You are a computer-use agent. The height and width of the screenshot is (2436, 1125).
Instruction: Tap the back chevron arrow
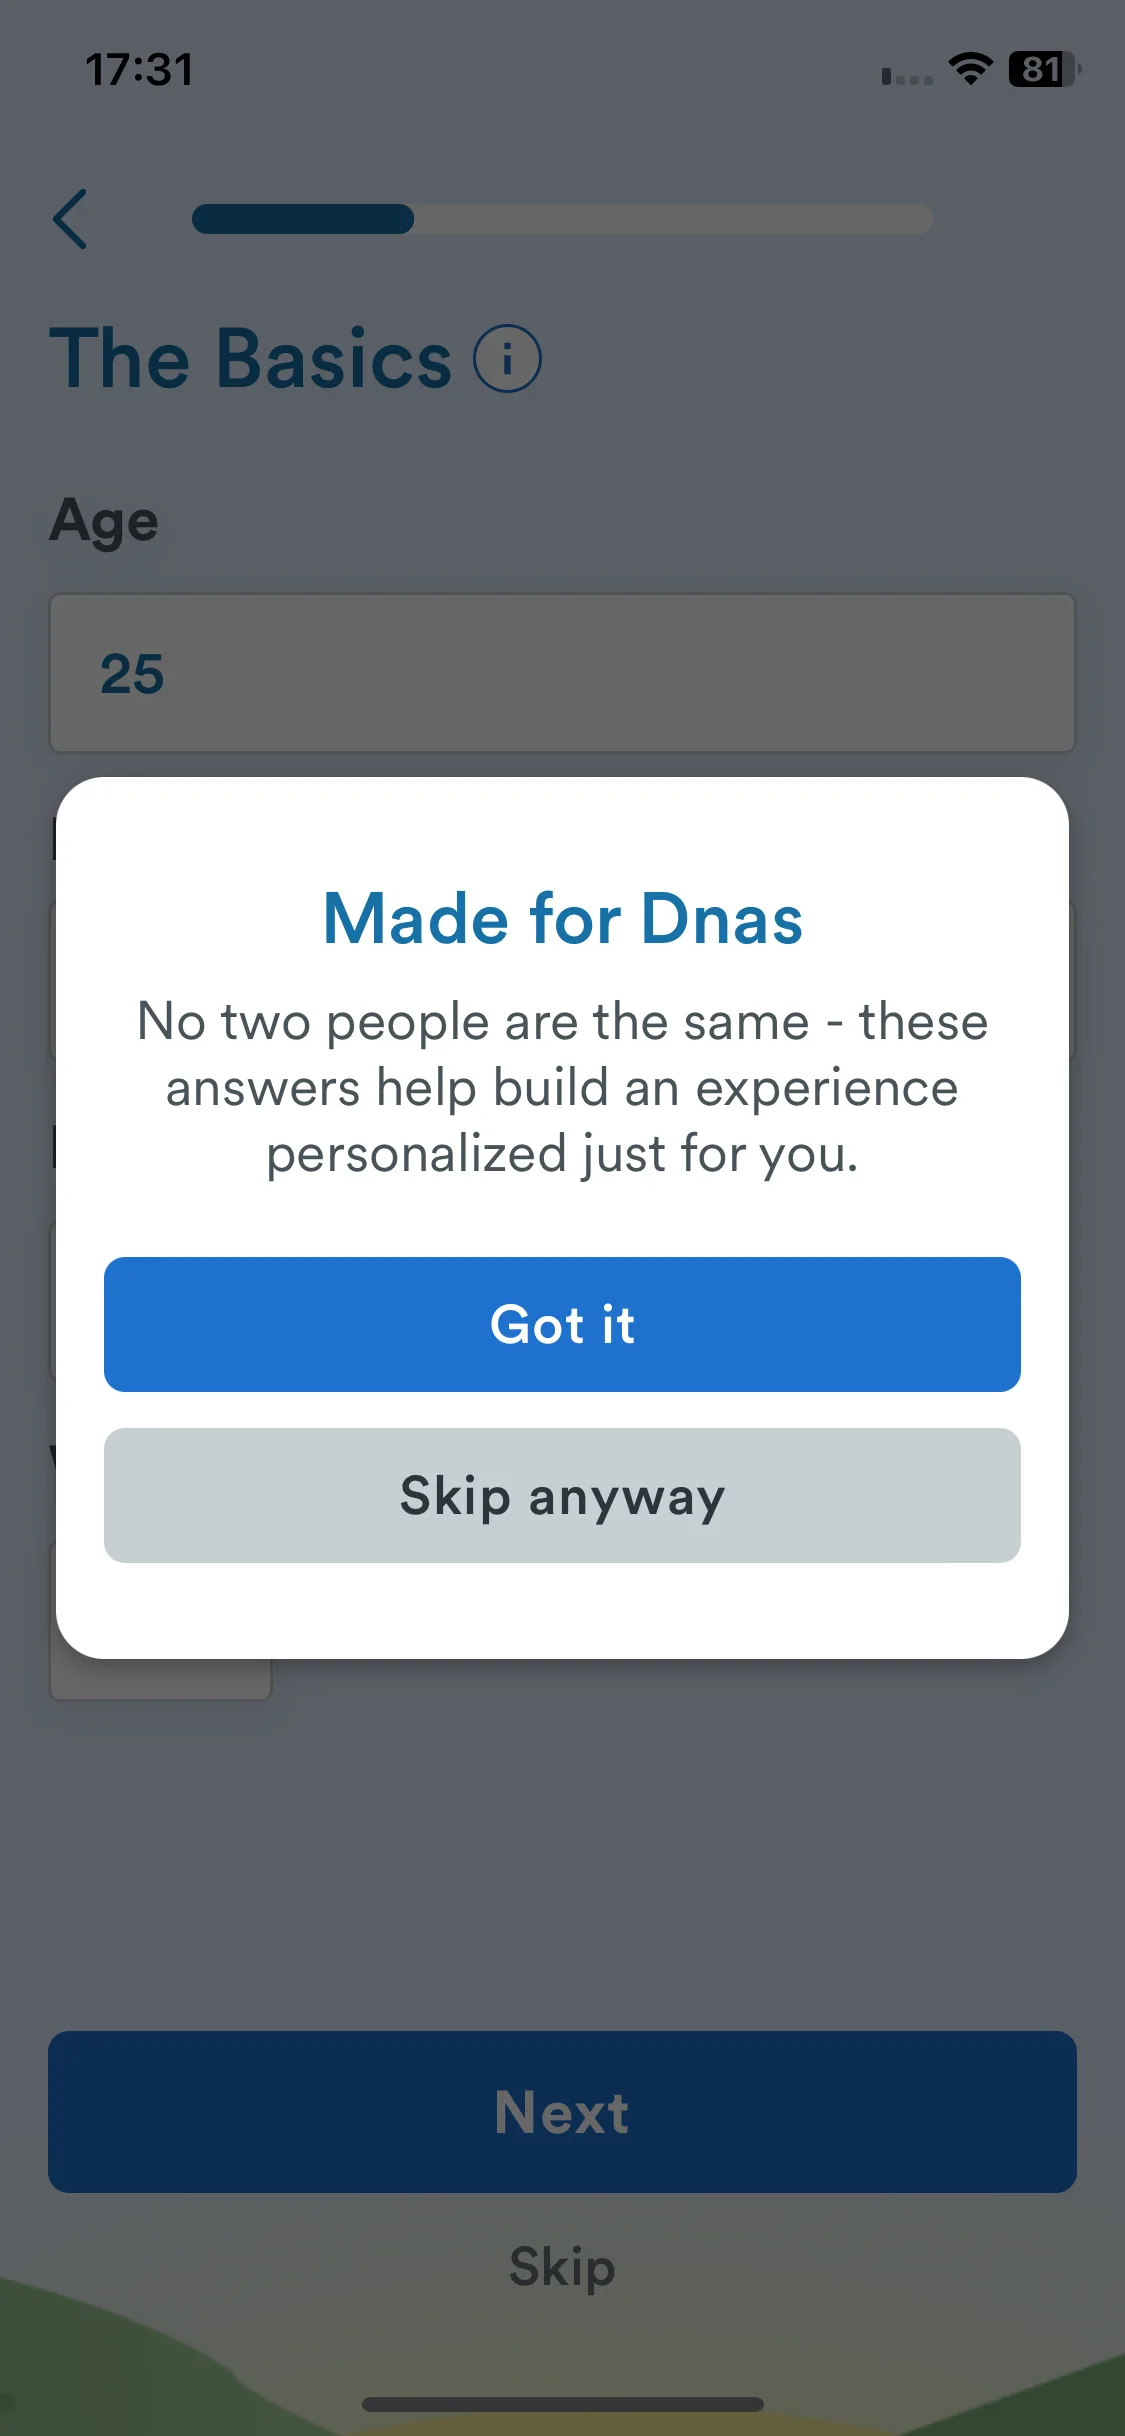click(x=70, y=219)
